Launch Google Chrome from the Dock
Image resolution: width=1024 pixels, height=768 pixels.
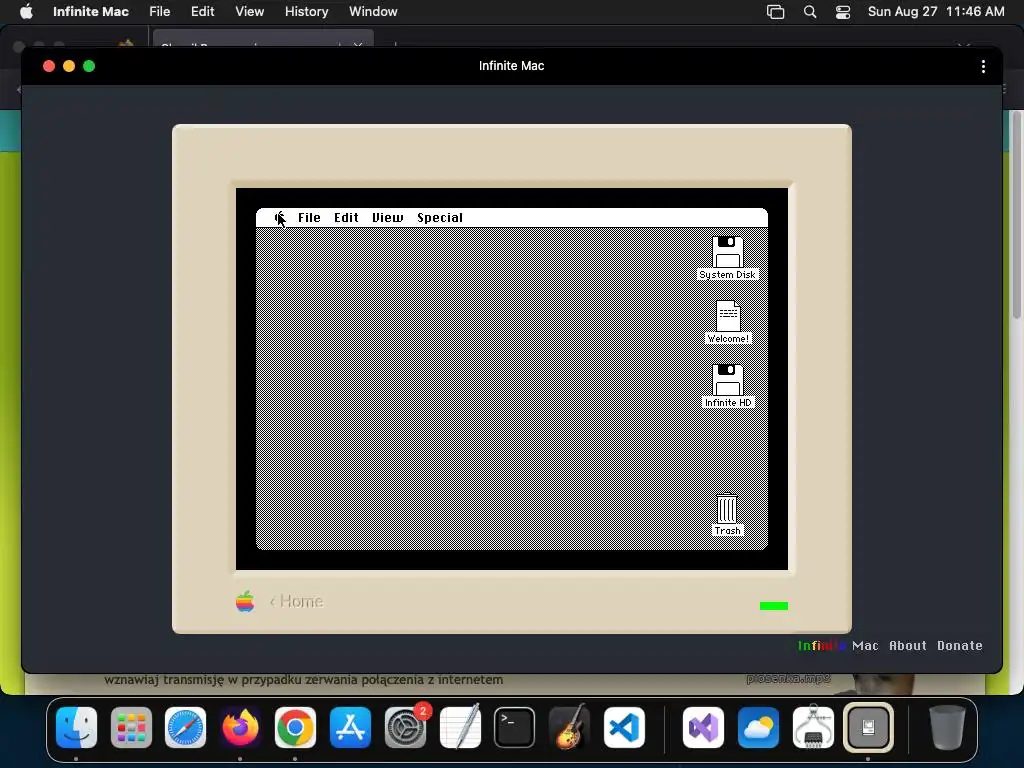(295, 727)
